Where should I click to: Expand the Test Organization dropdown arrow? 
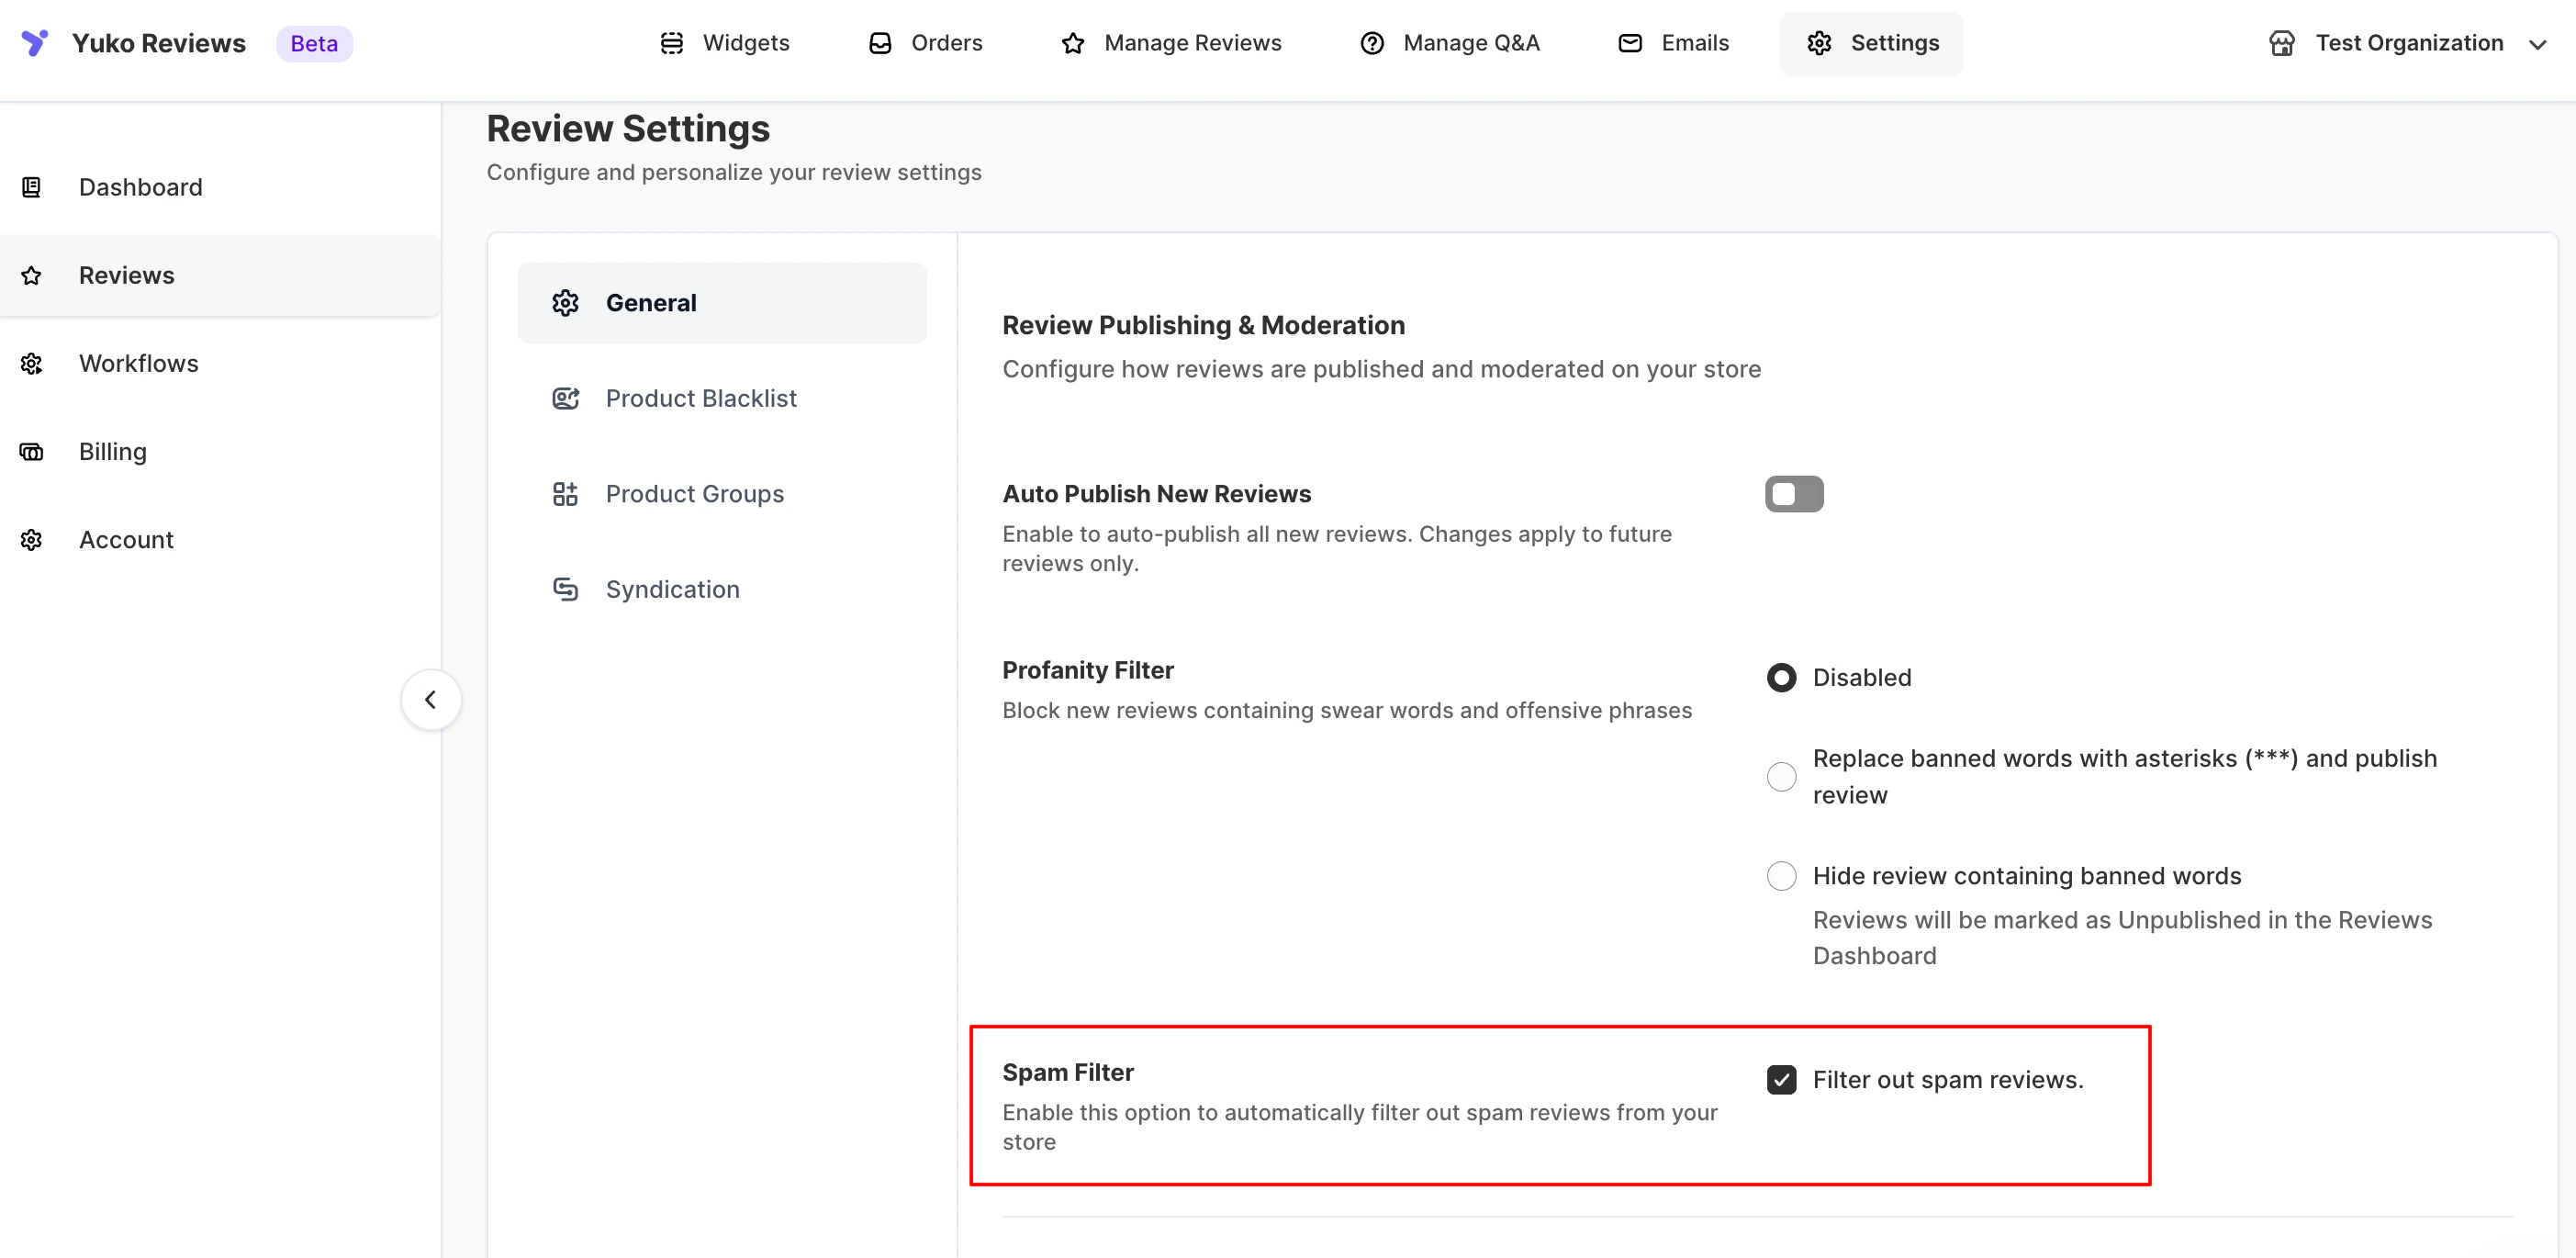pyautogui.click(x=2537, y=44)
